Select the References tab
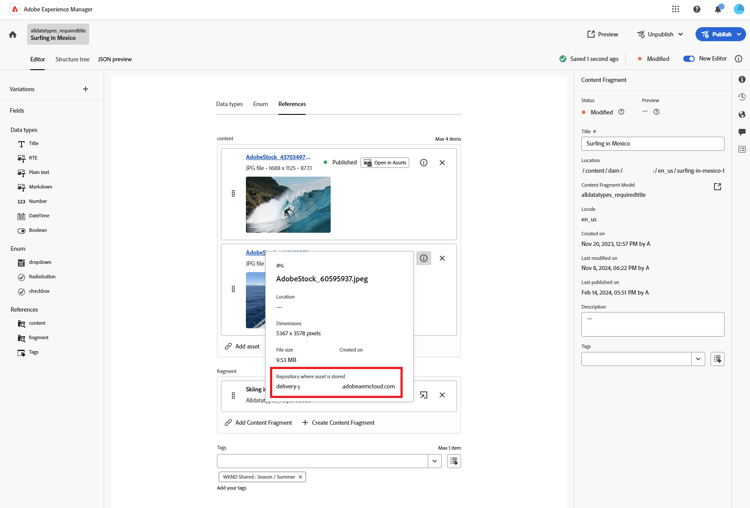The width and height of the screenshot is (750, 508). tap(292, 104)
